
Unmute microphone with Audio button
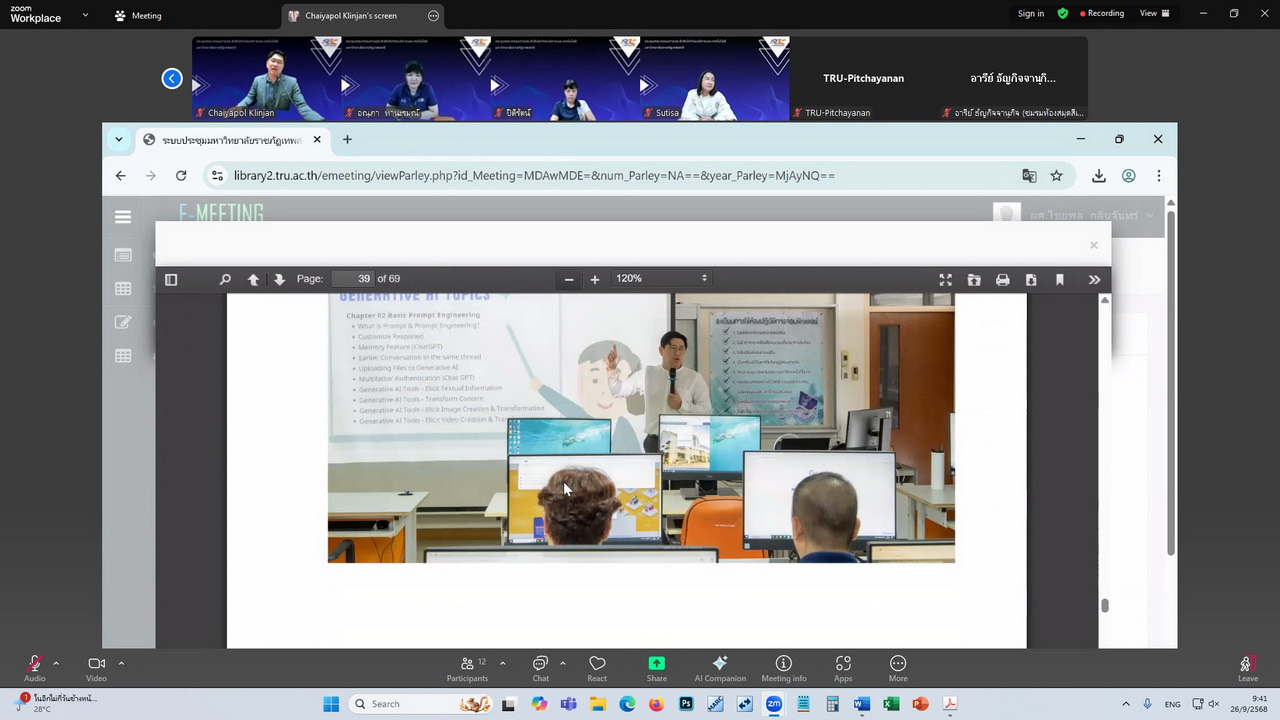(34, 668)
